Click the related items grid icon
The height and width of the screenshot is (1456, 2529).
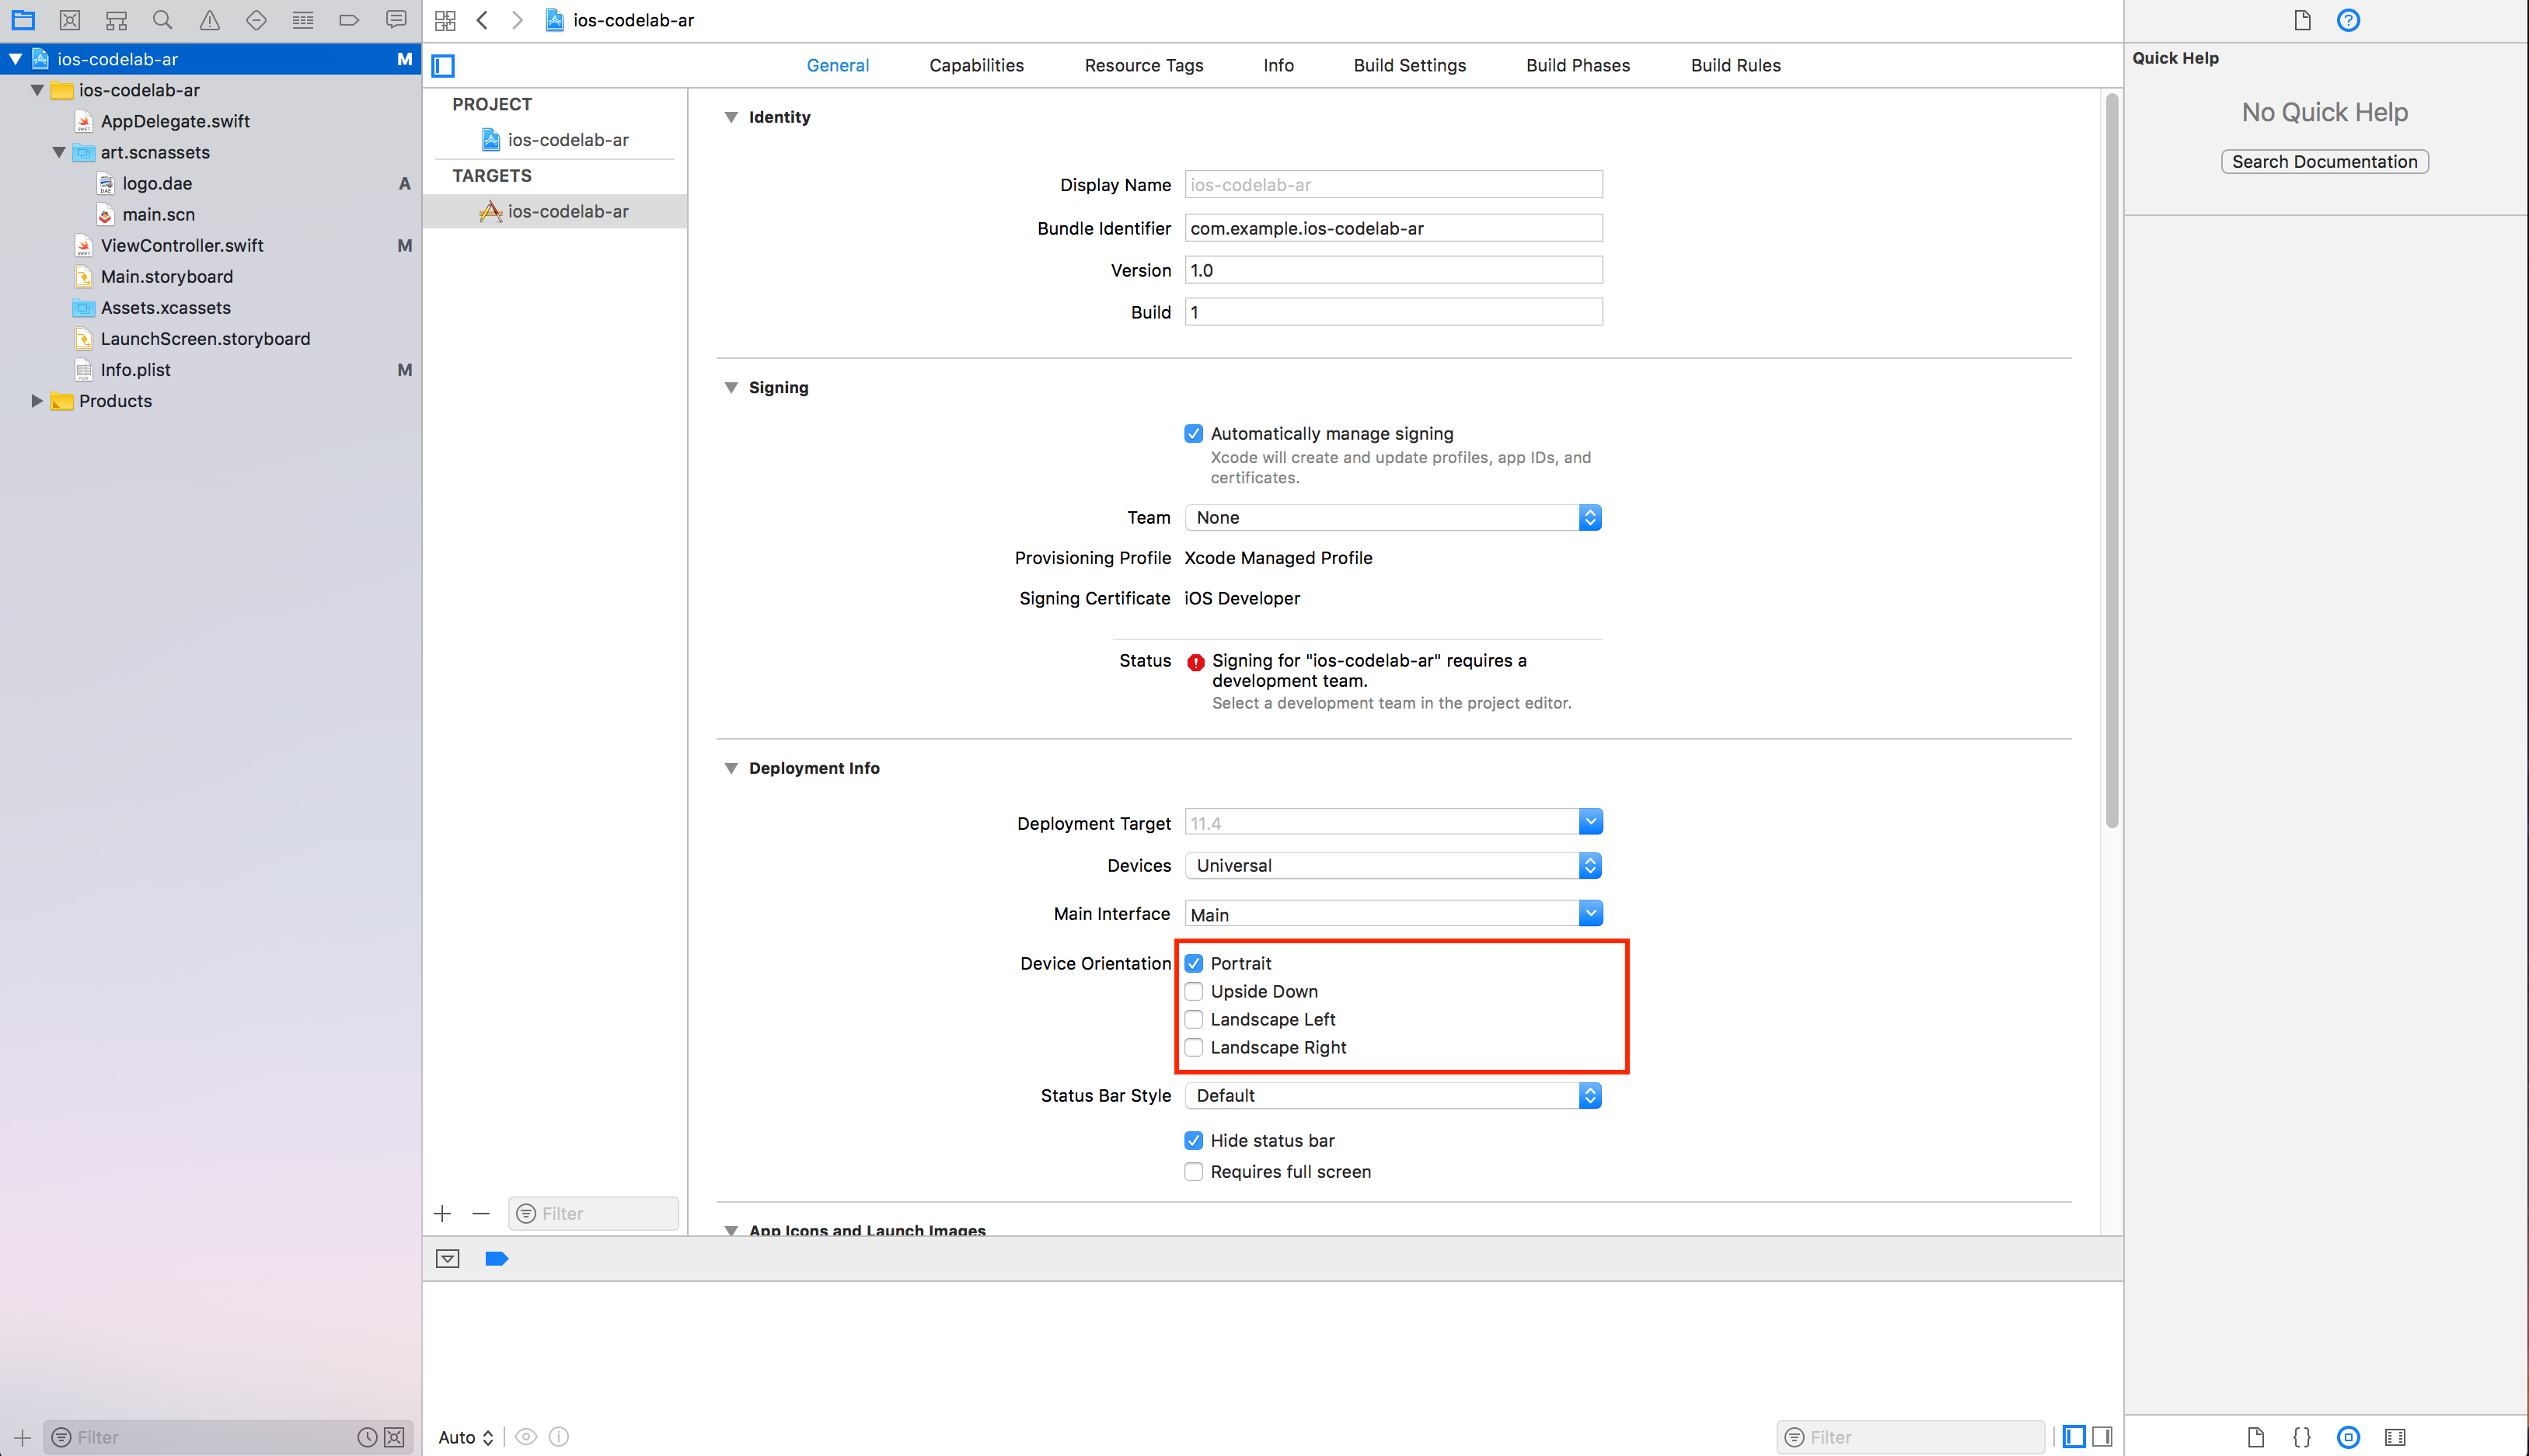click(x=445, y=20)
